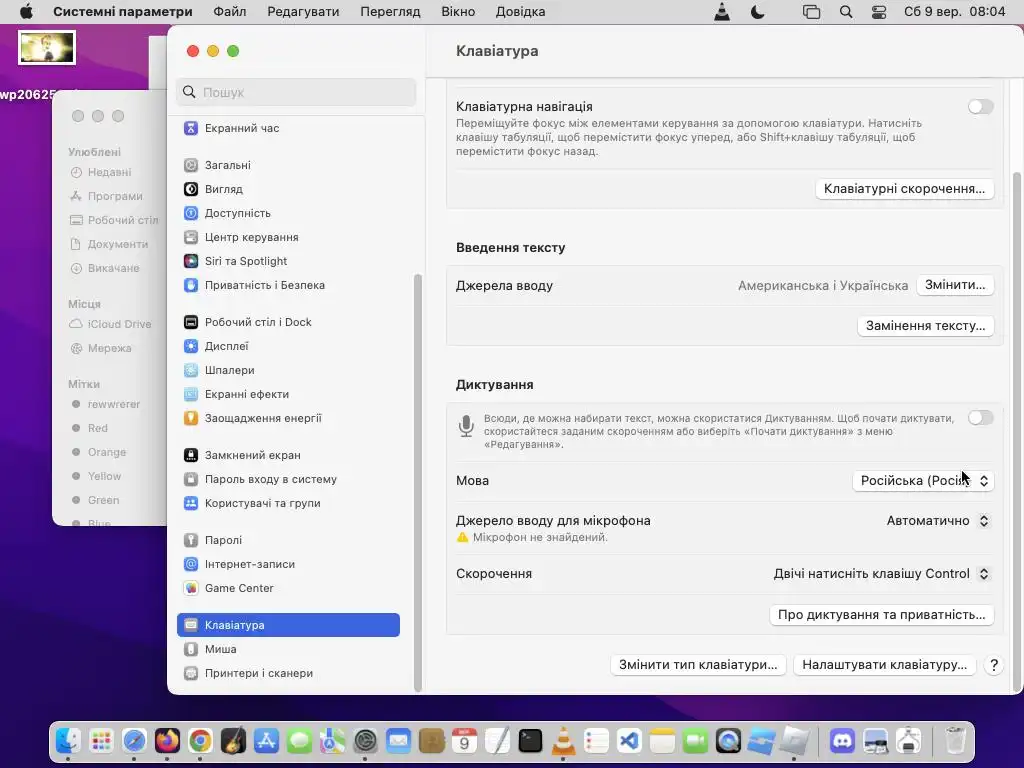This screenshot has height=768, width=1024.
Task: Click the help question mark button
Action: 993,665
